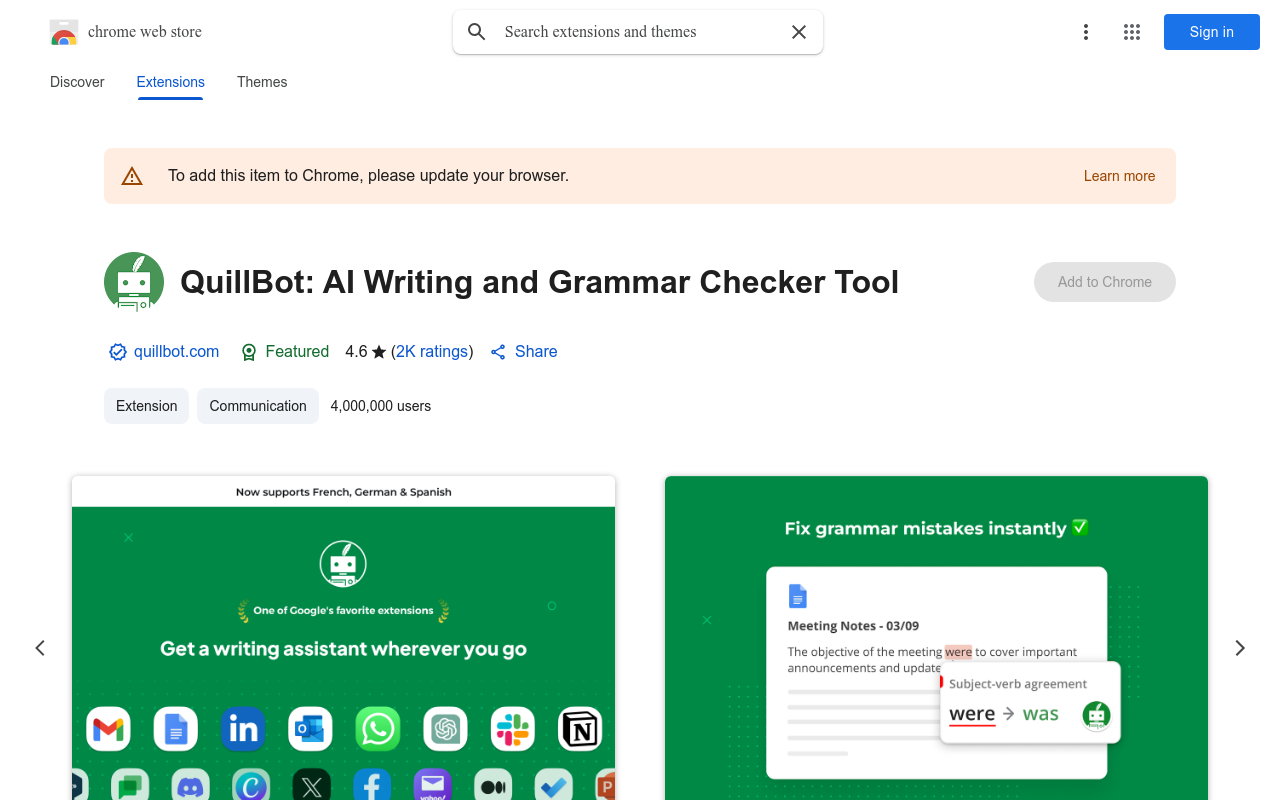Screen dimensions: 1280x800
Task: Click the QuillBot extension title heading
Action: tap(539, 282)
